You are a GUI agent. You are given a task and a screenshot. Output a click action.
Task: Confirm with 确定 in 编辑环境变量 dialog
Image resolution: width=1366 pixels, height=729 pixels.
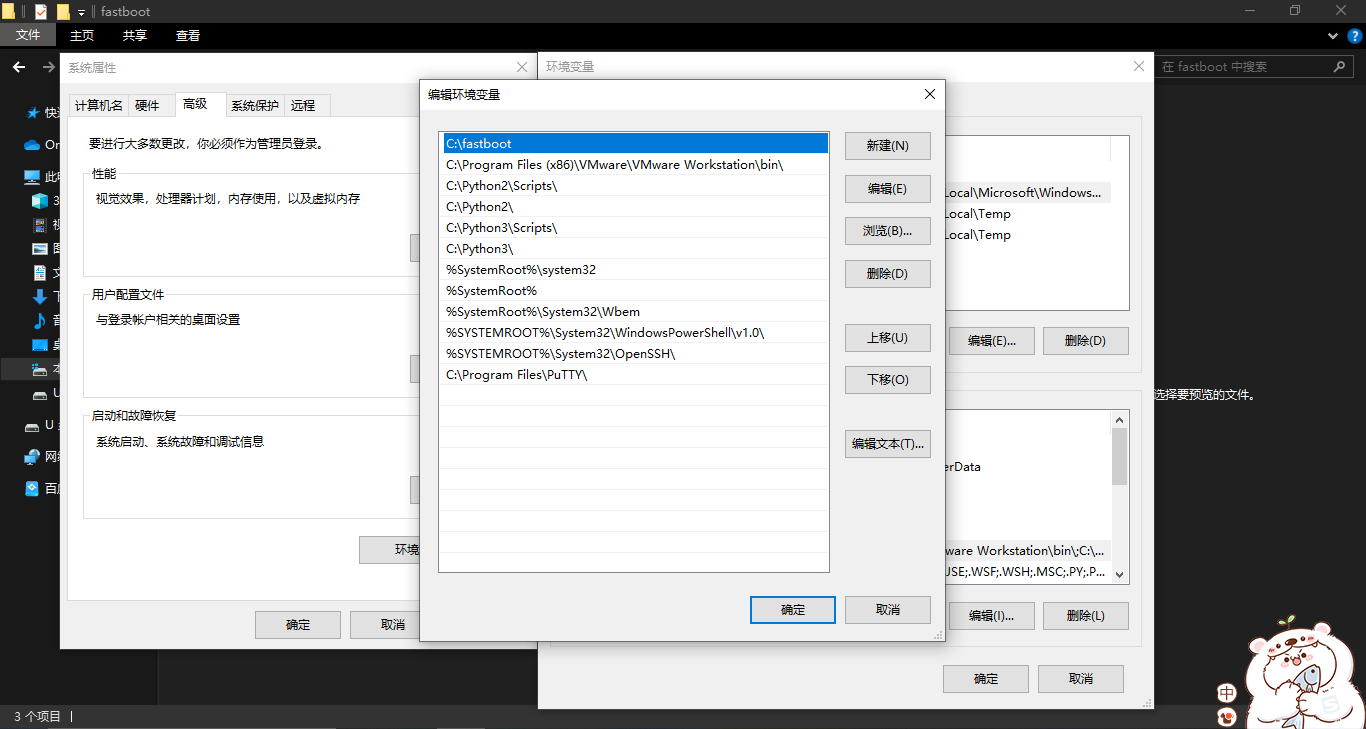click(x=793, y=610)
